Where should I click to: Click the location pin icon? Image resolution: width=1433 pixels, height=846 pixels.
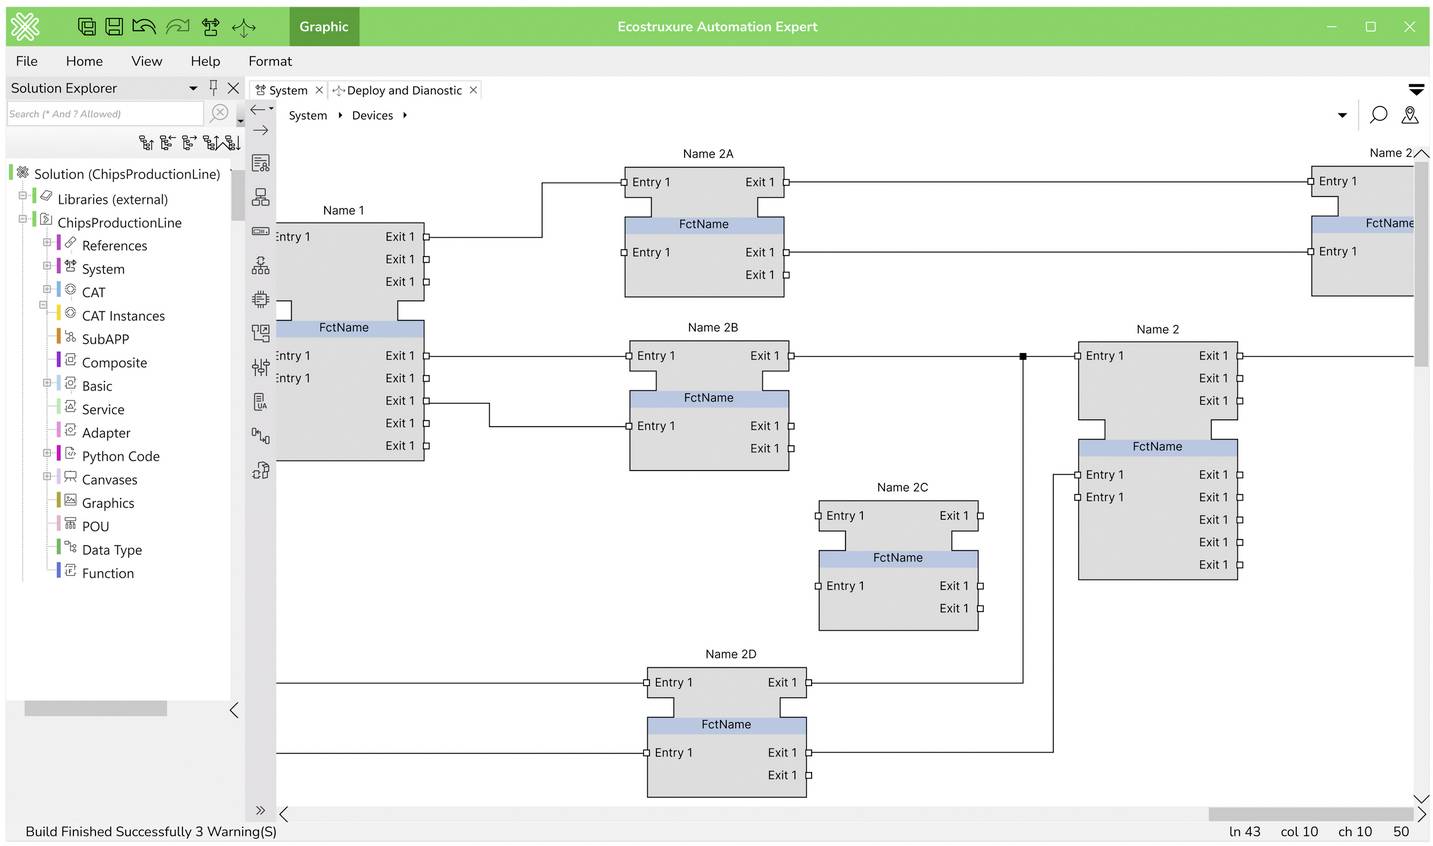pyautogui.click(x=1410, y=115)
